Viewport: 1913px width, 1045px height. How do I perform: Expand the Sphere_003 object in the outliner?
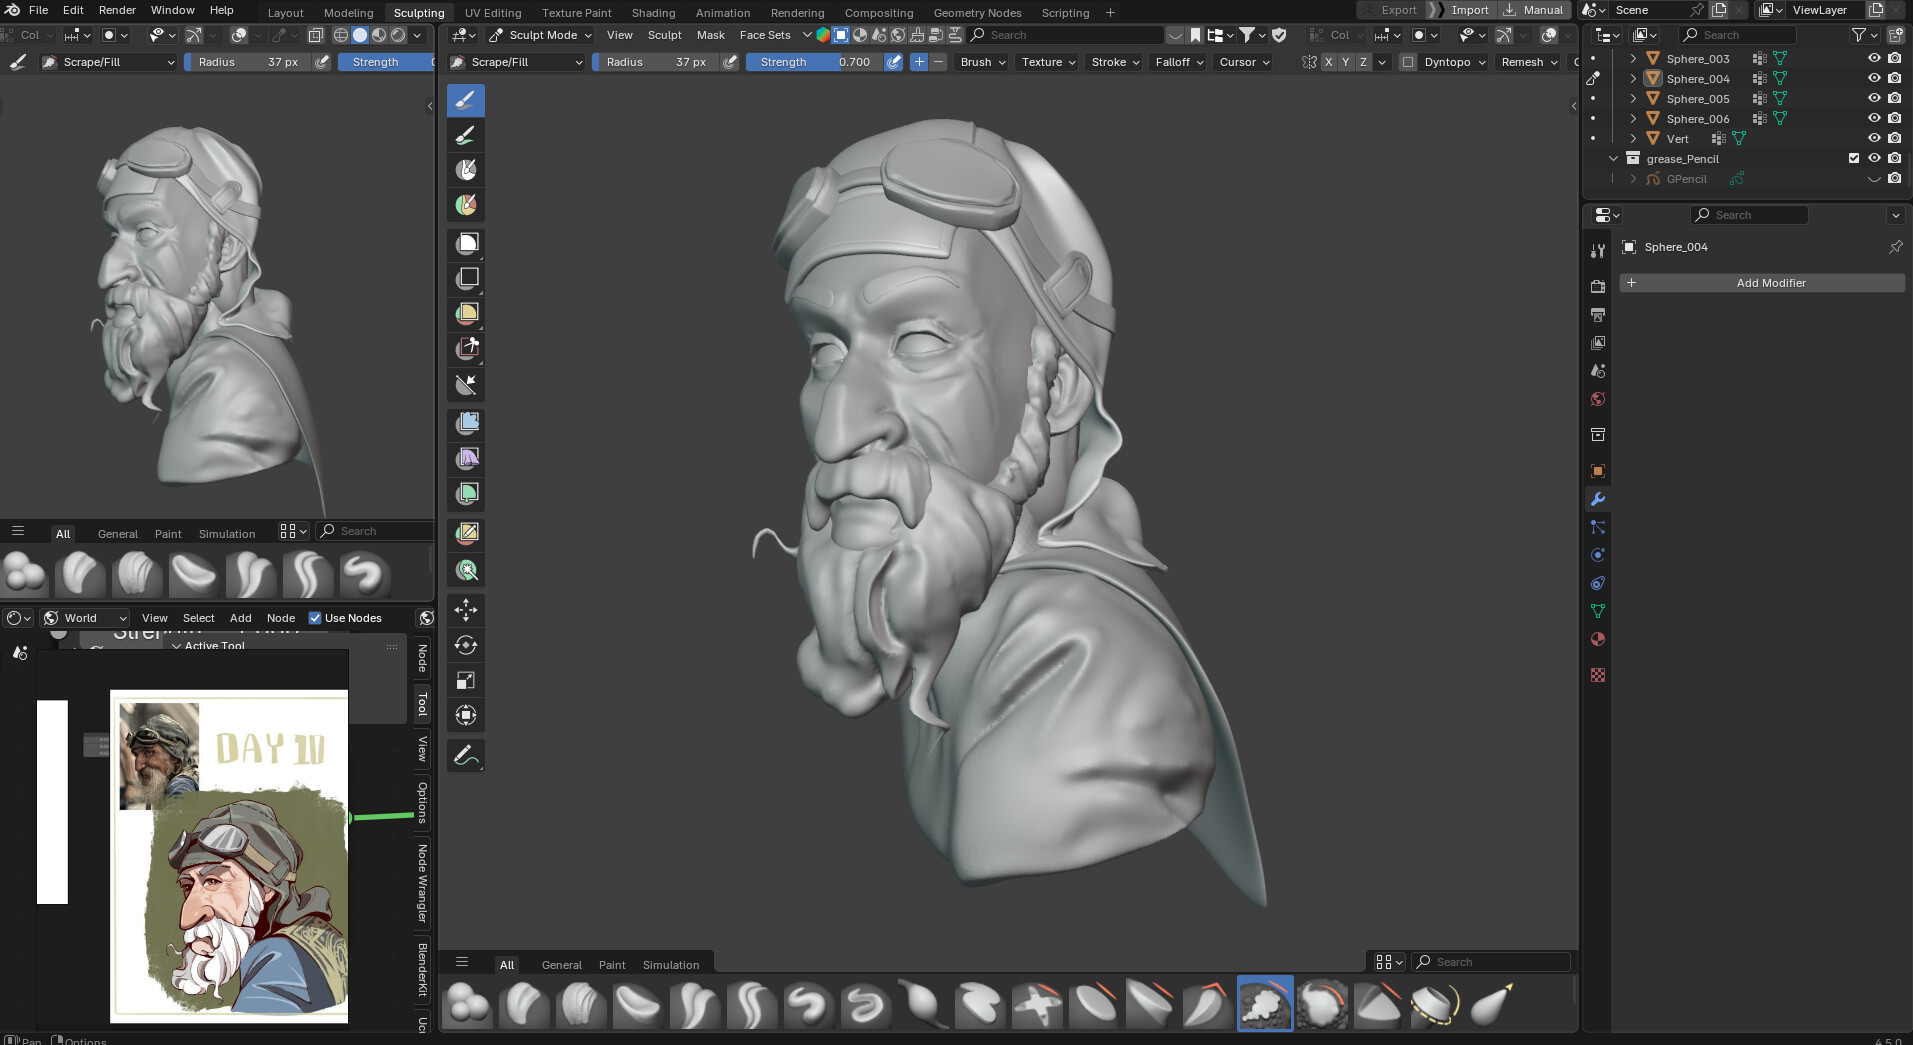(x=1634, y=58)
